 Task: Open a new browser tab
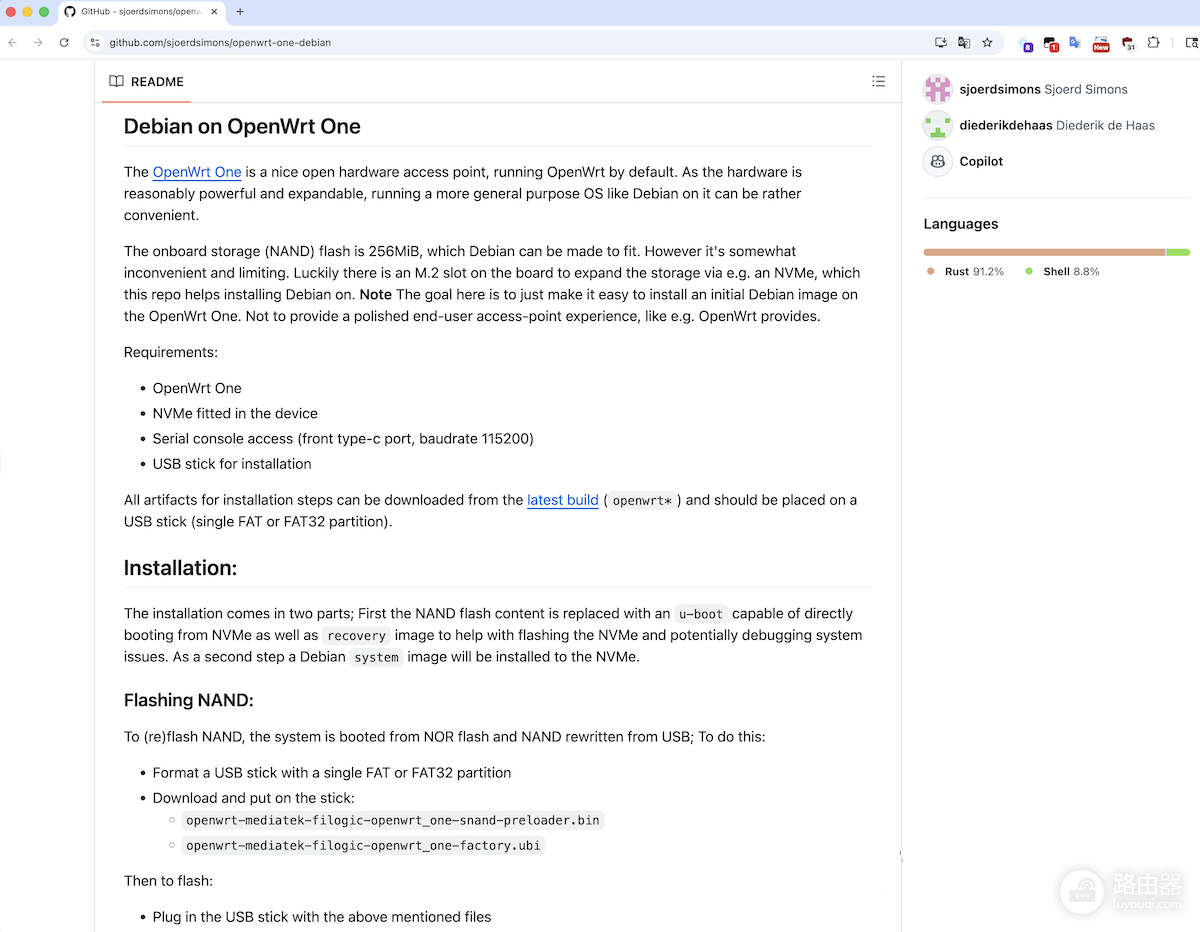point(240,12)
